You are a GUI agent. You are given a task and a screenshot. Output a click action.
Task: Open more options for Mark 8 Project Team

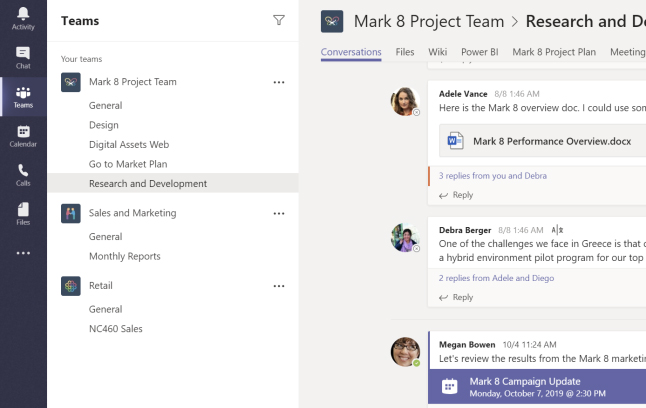(x=279, y=82)
